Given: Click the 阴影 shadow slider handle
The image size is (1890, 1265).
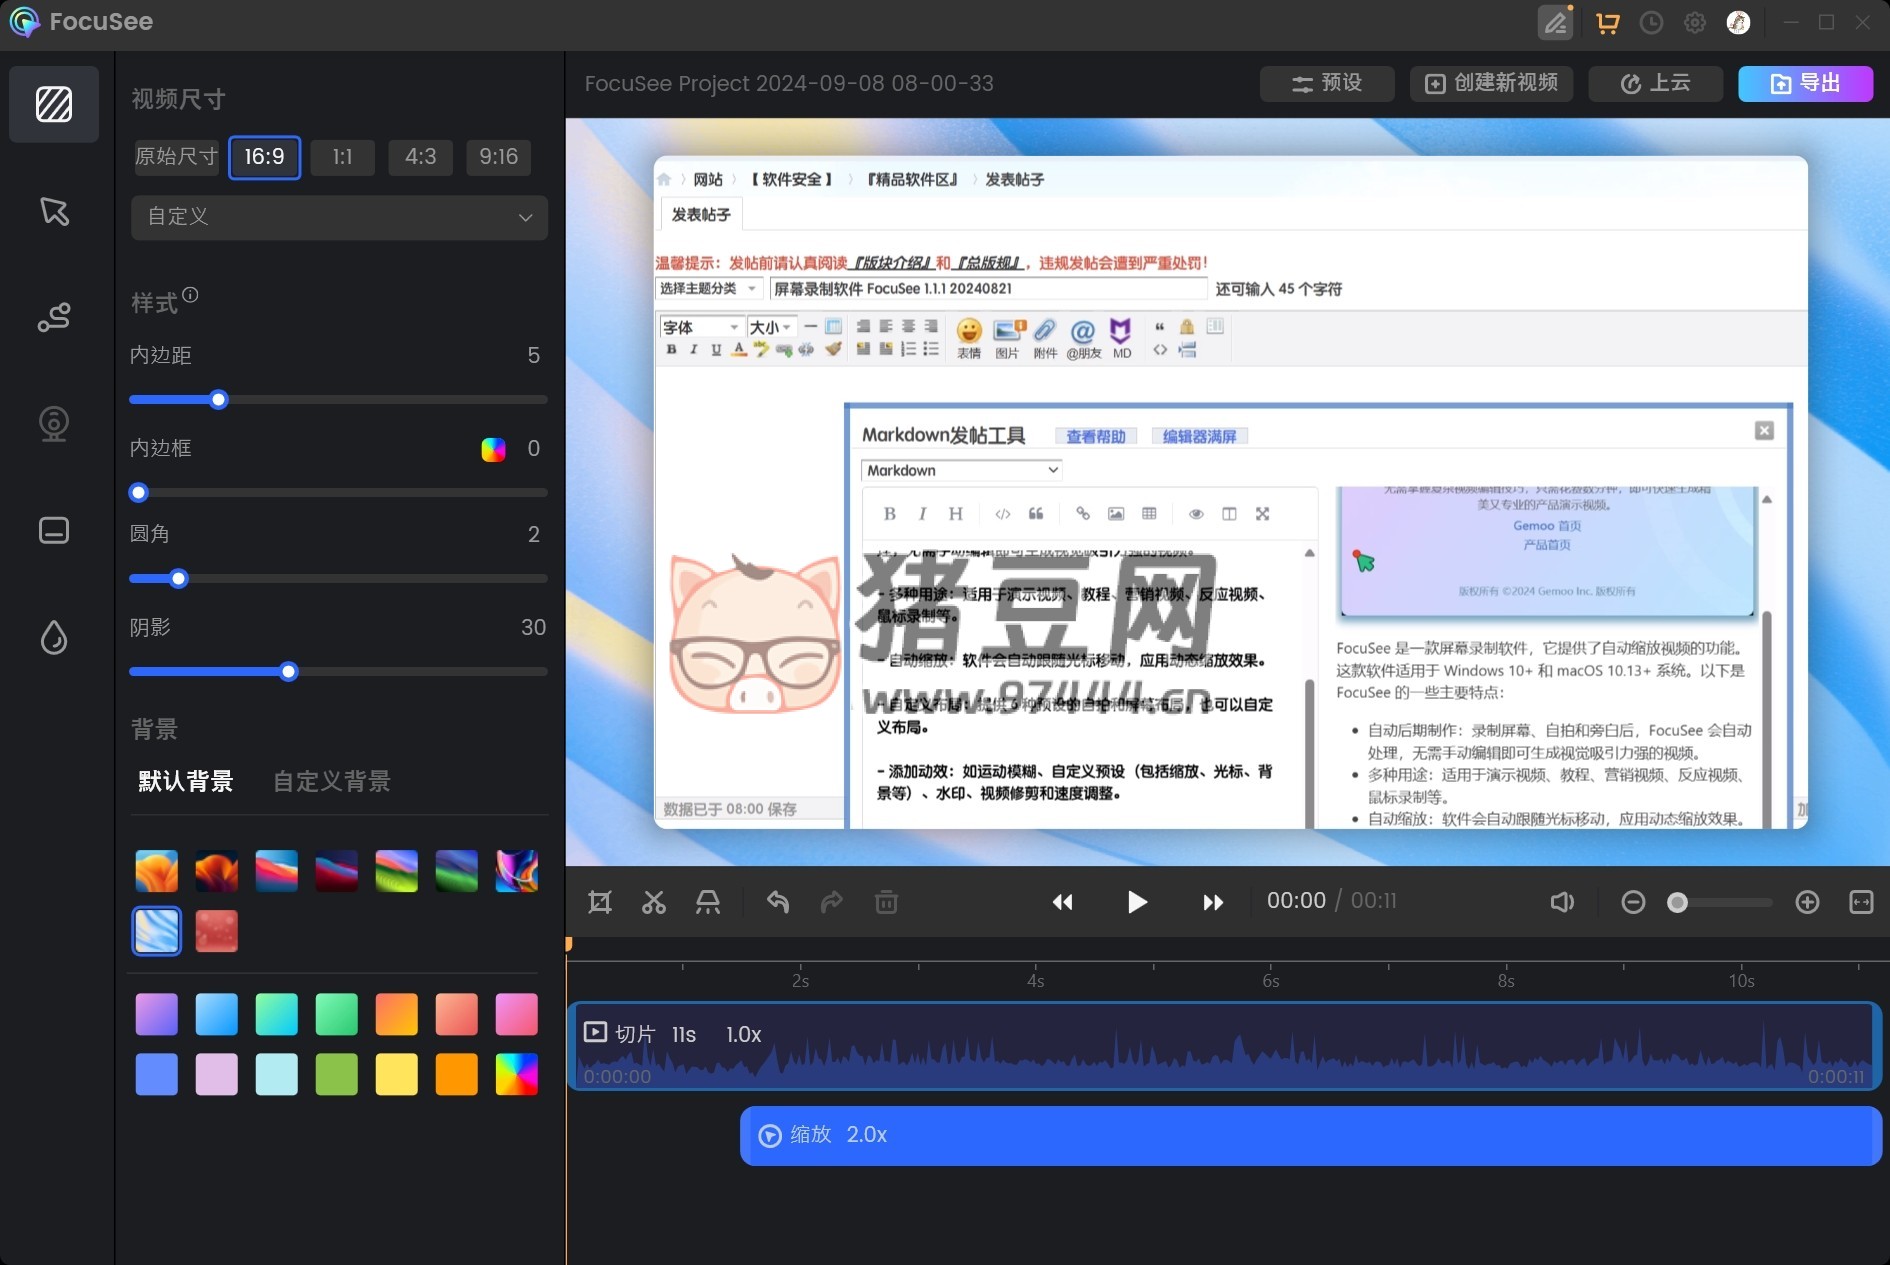Looking at the screenshot, I should point(289,672).
